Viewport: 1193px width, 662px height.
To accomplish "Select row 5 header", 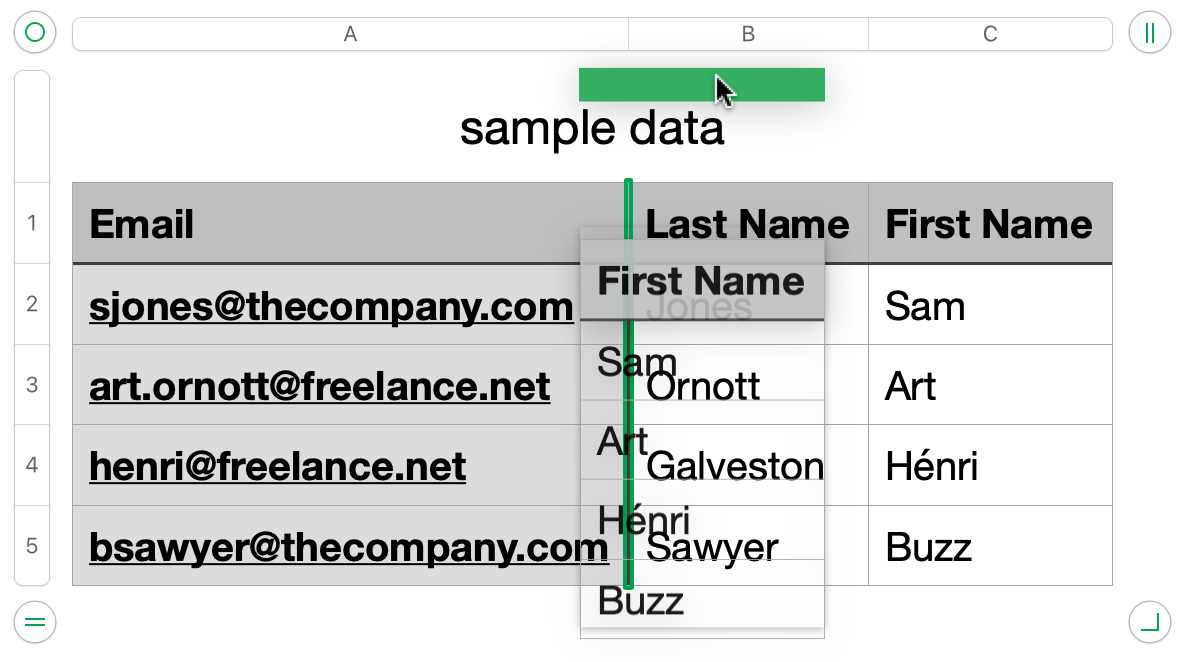I will click(x=32, y=546).
